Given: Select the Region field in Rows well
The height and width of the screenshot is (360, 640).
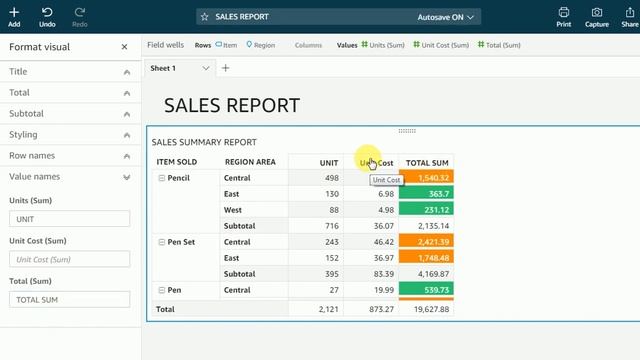Looking at the screenshot, I should pos(260,45).
